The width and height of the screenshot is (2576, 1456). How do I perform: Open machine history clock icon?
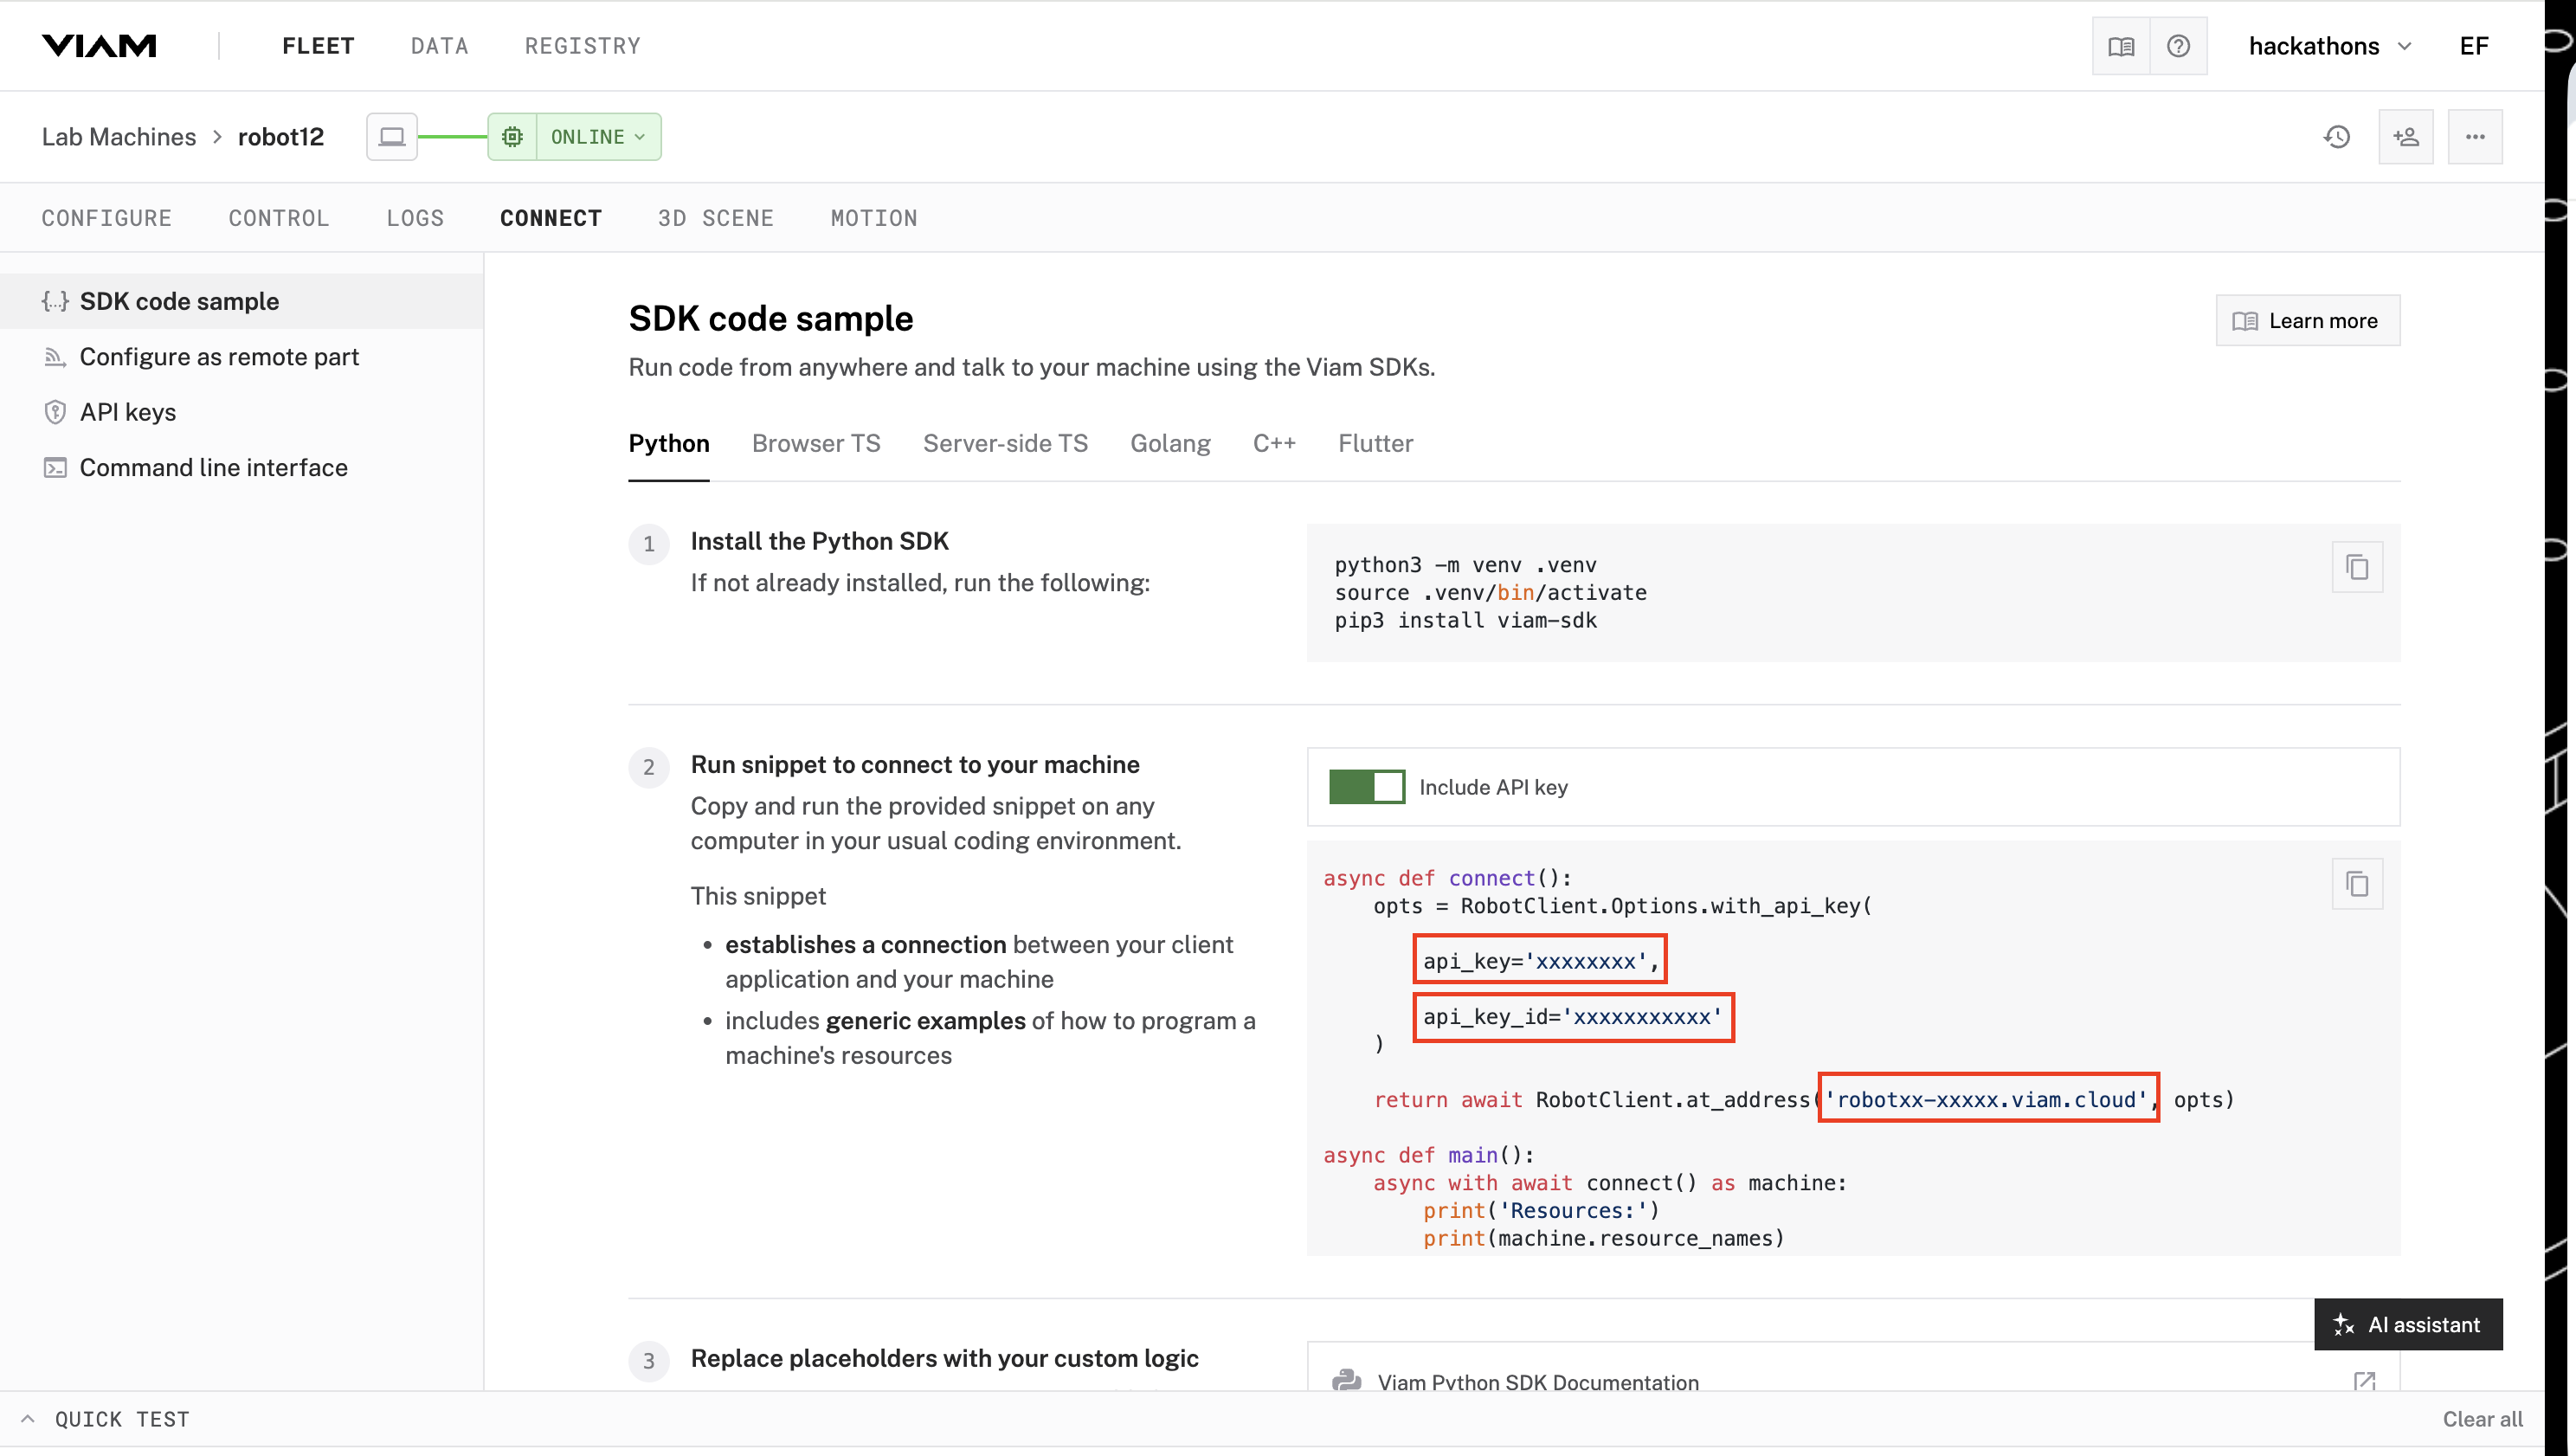(2336, 137)
